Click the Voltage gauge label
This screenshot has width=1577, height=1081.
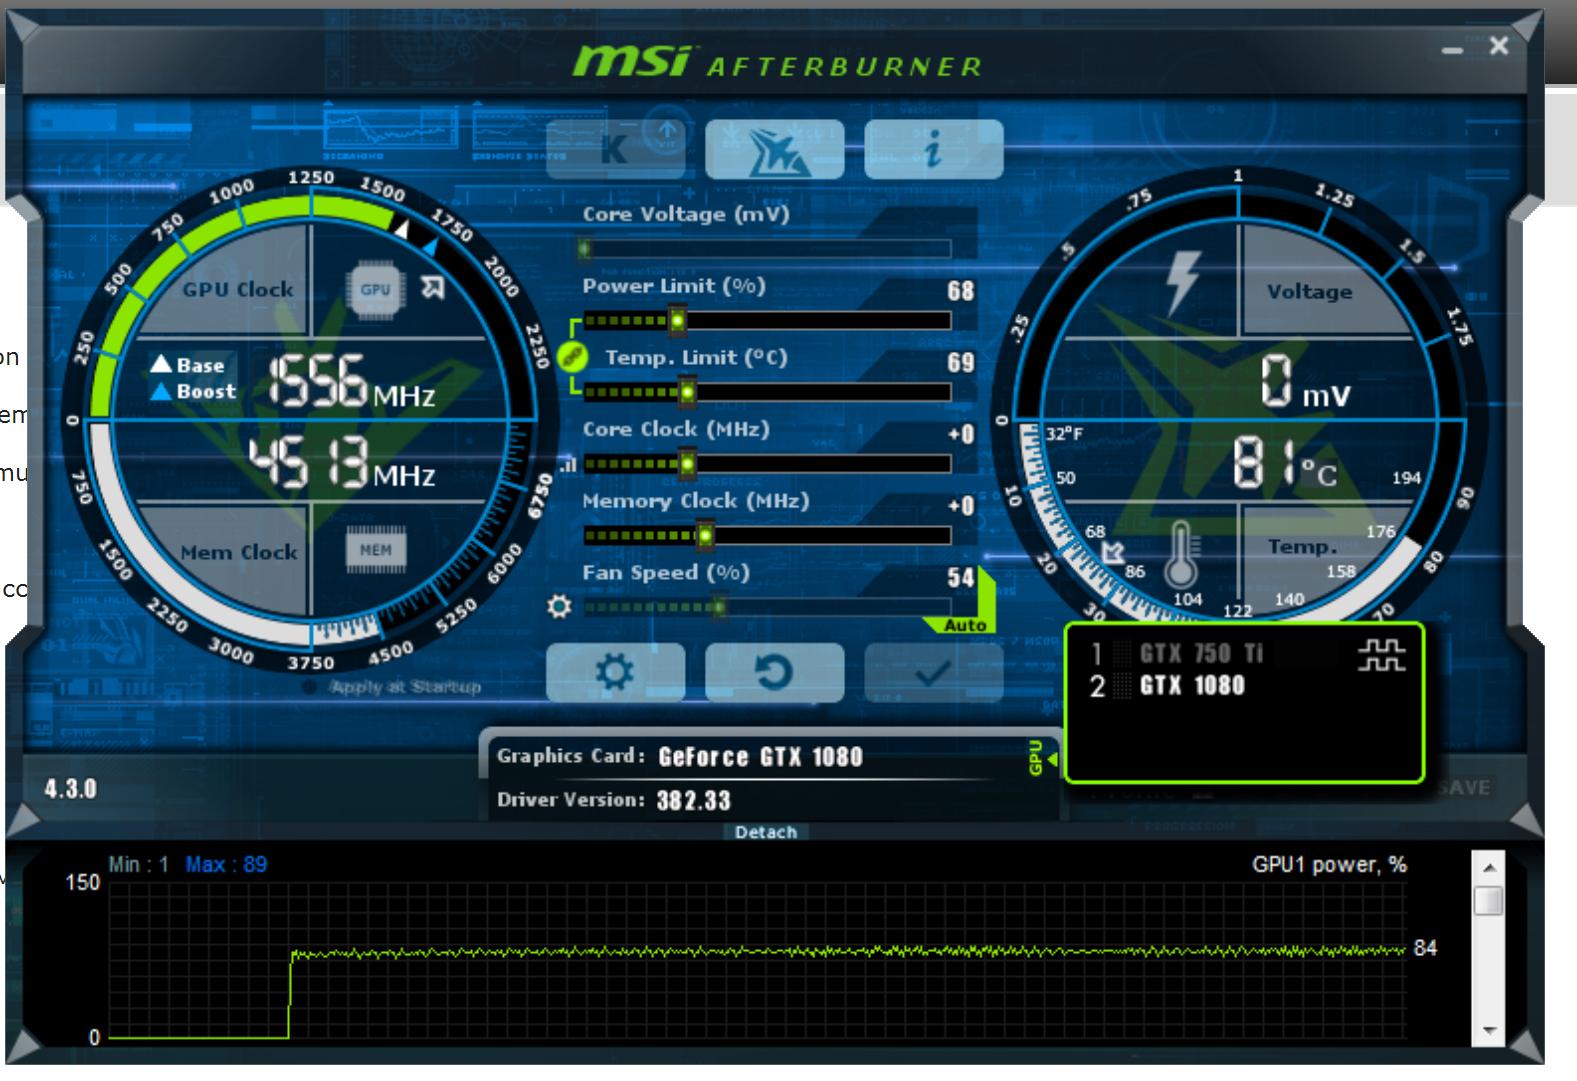[x=1309, y=292]
